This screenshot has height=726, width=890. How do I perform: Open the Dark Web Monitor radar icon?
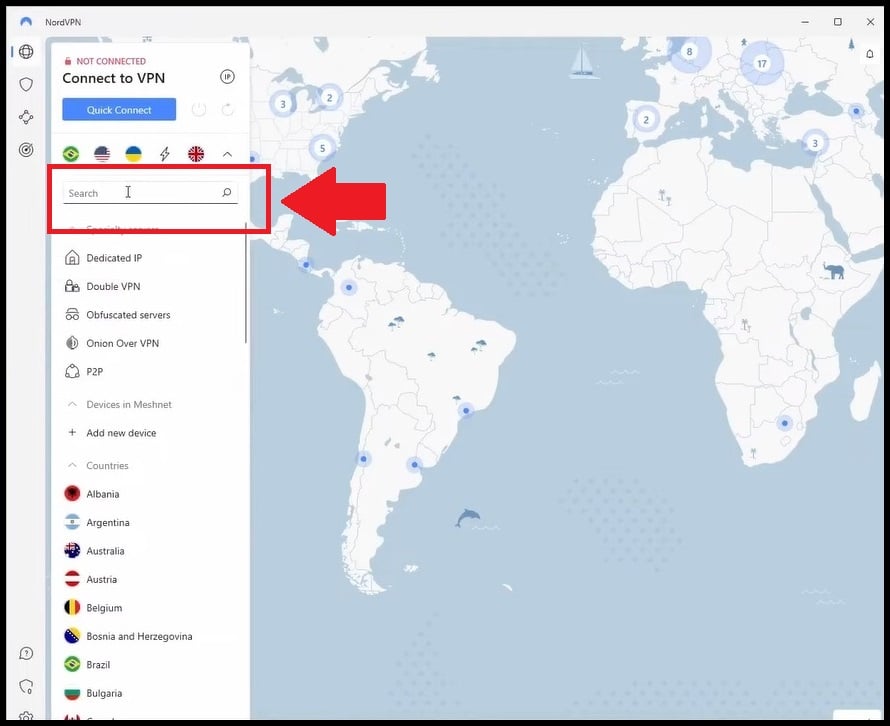click(x=26, y=150)
